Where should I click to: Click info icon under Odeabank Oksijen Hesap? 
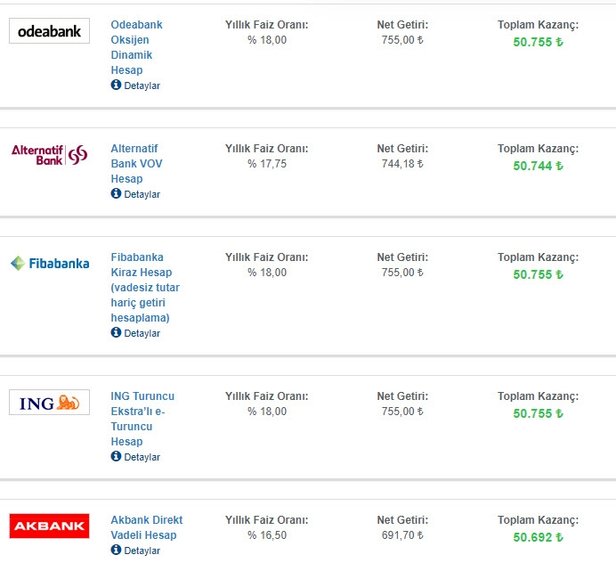[x=116, y=85]
